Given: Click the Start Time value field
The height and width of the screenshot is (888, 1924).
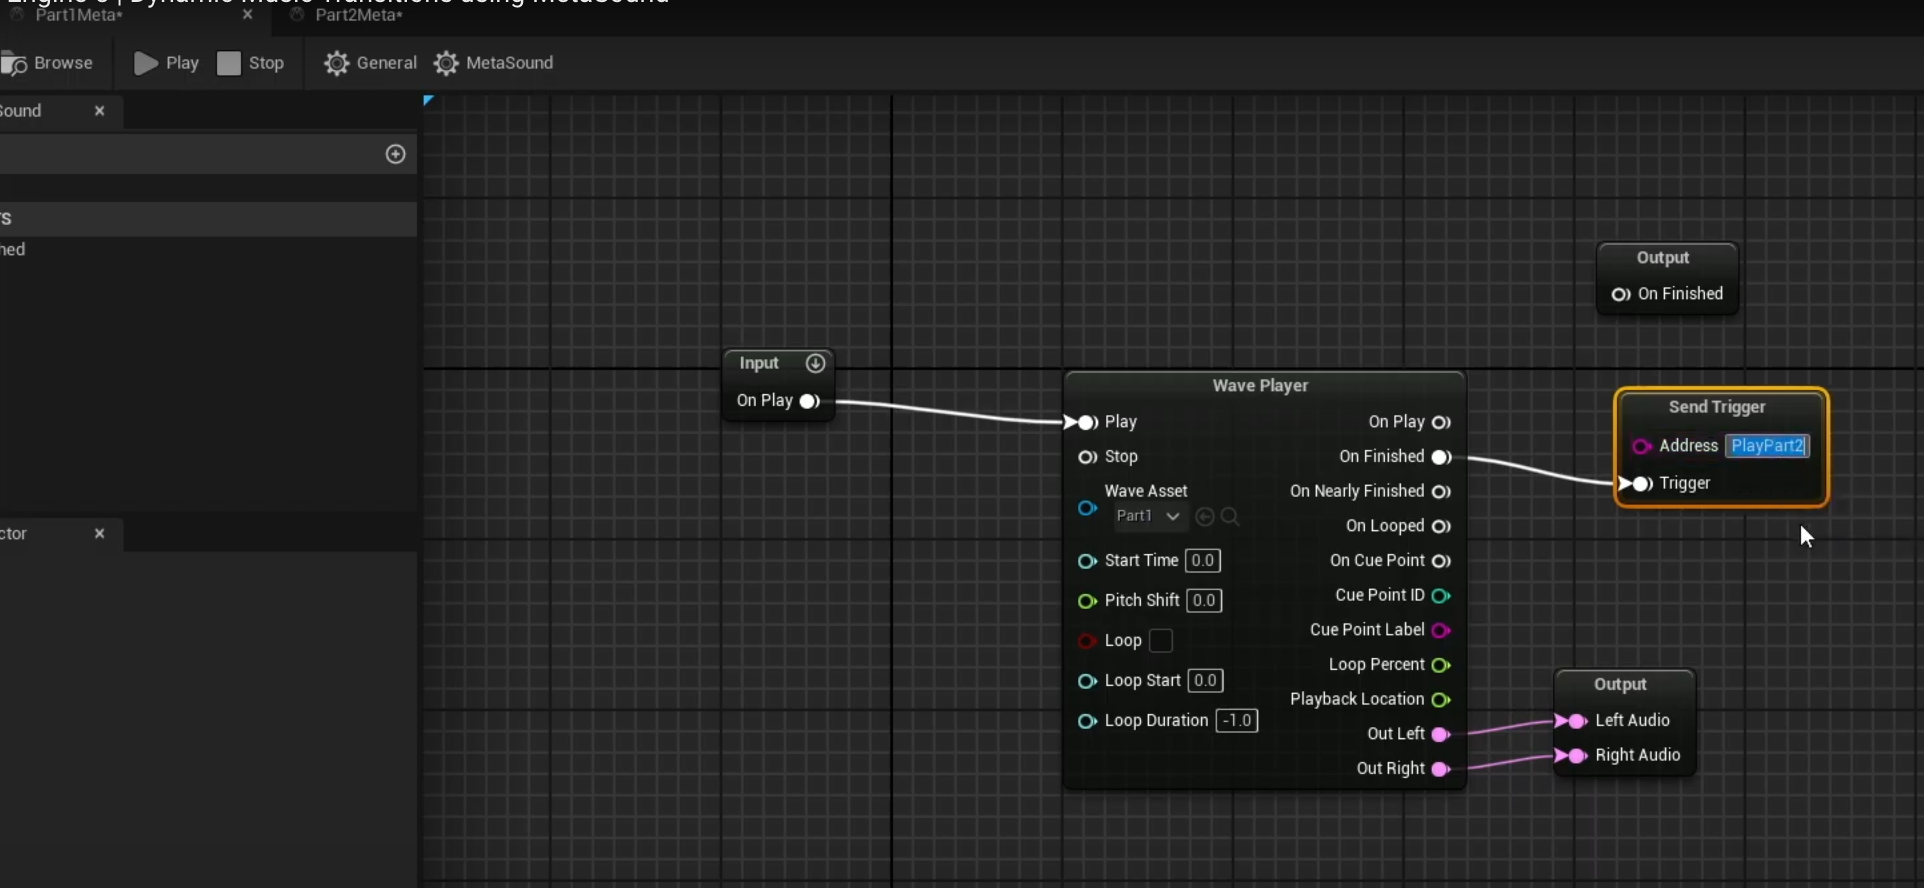Looking at the screenshot, I should tap(1203, 561).
